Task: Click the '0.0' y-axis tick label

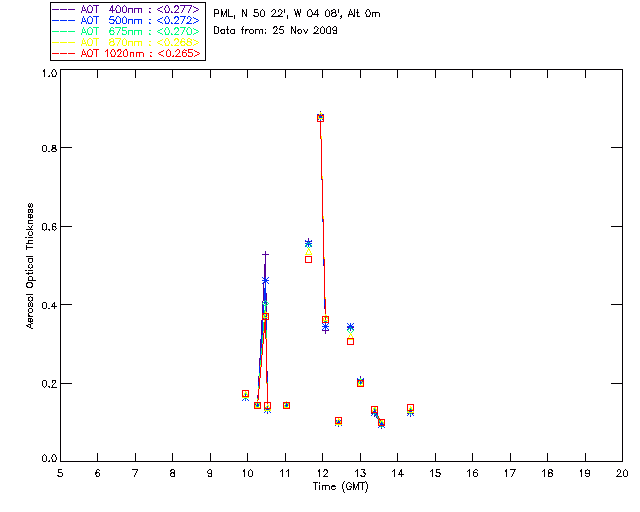Action: [x=49, y=459]
